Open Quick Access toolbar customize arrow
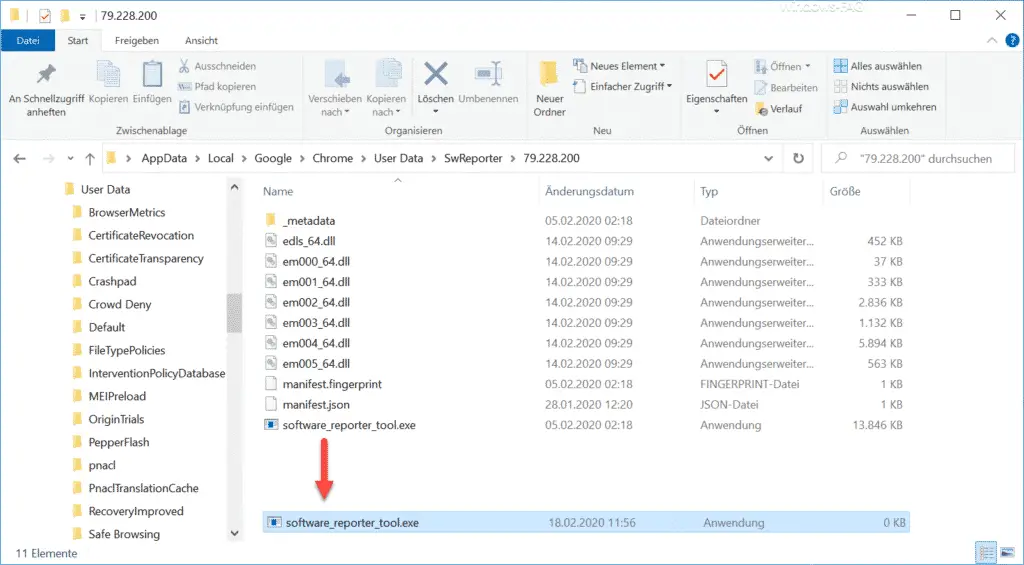 point(82,16)
